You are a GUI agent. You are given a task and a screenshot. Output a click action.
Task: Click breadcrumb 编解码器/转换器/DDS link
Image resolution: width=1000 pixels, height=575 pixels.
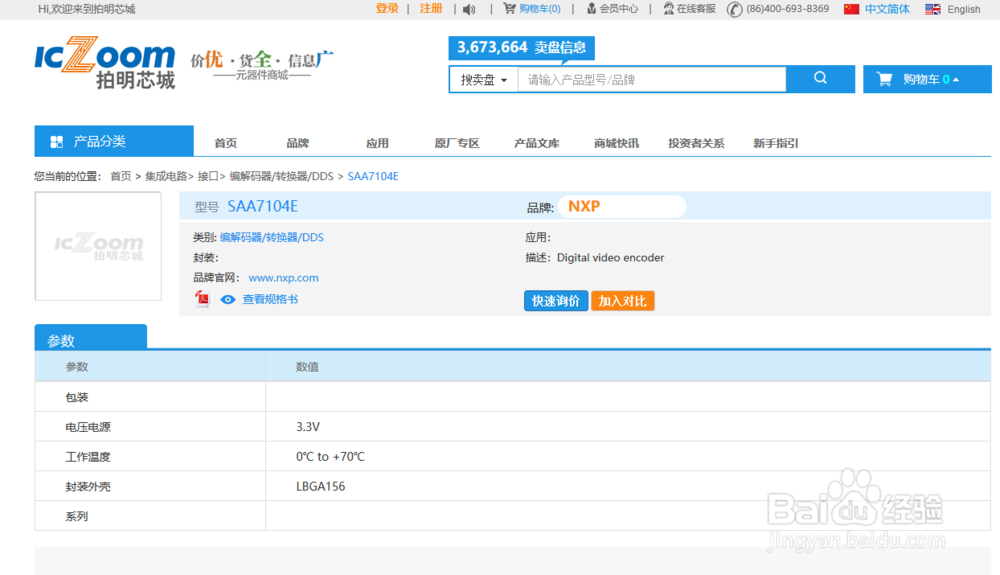pyautogui.click(x=281, y=176)
